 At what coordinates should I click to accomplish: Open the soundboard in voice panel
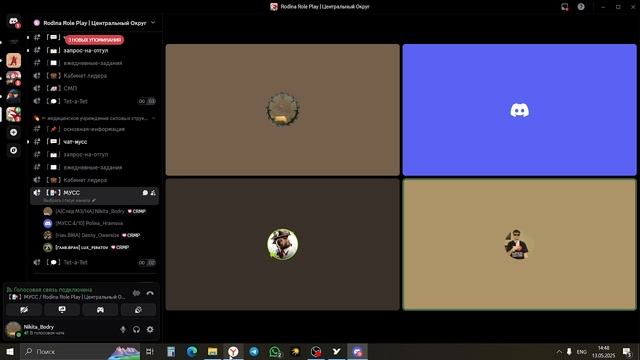138,310
